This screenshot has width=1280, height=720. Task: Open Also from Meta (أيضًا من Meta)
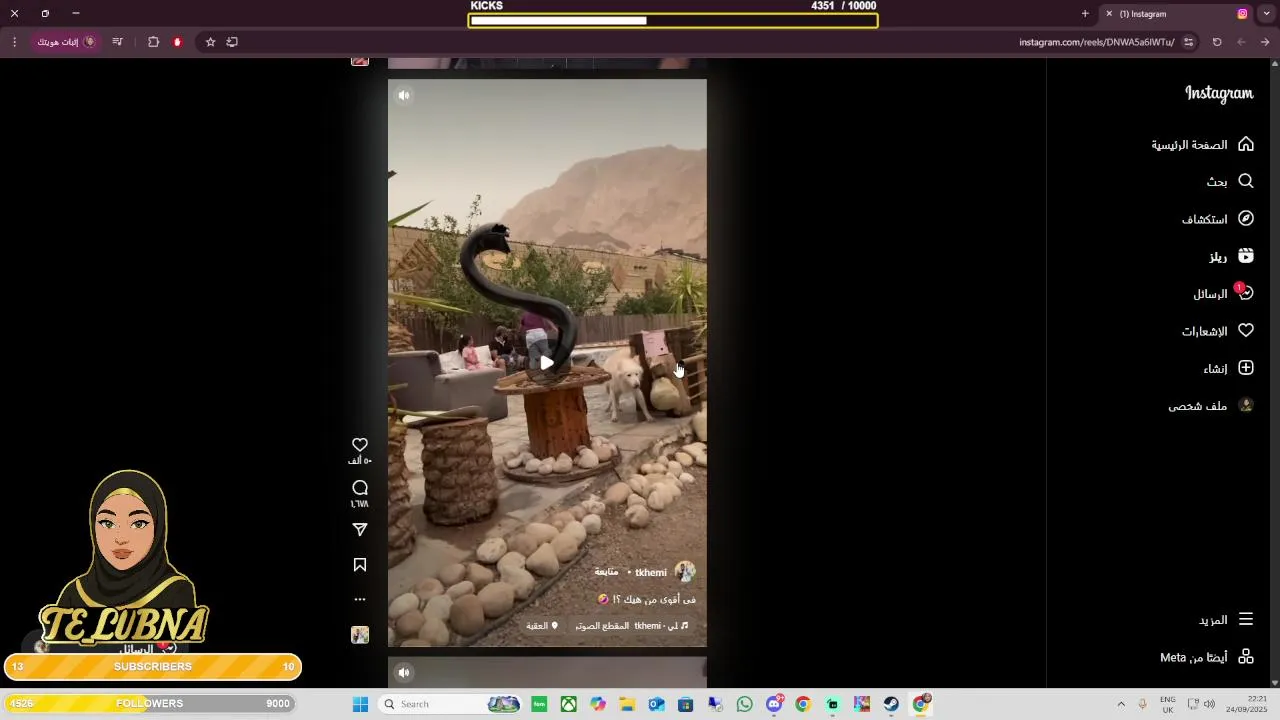pos(1207,657)
